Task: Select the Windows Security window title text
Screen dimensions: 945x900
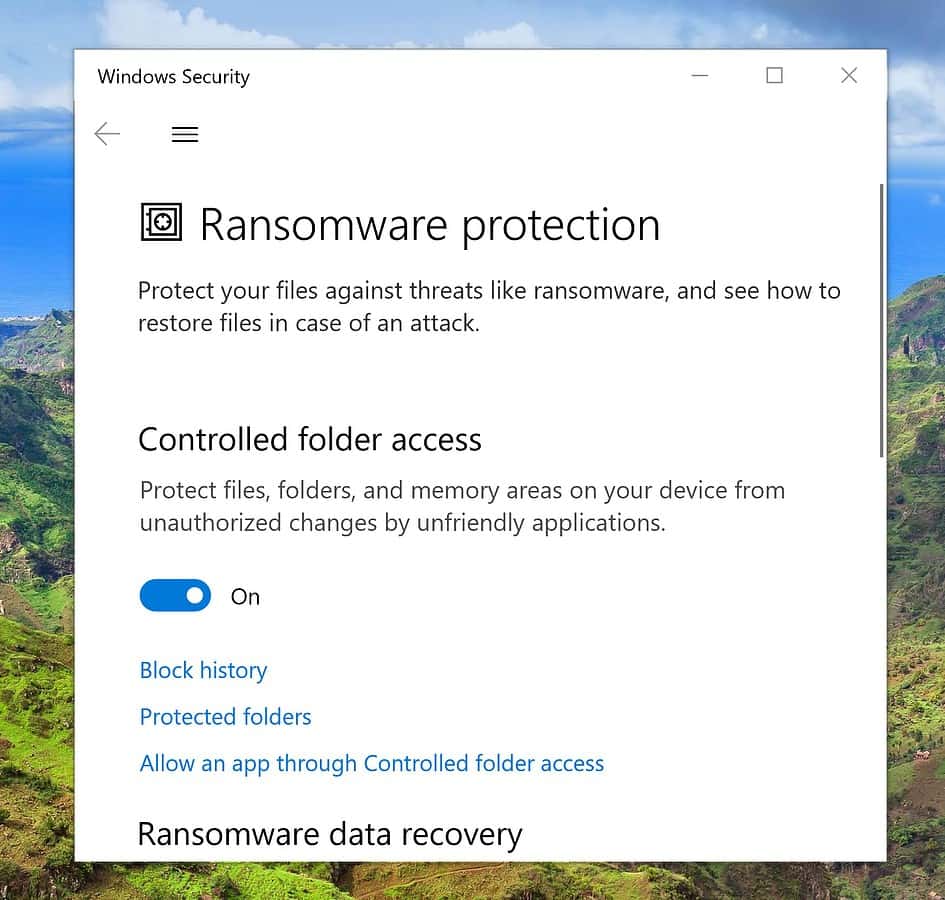Action: point(172,77)
